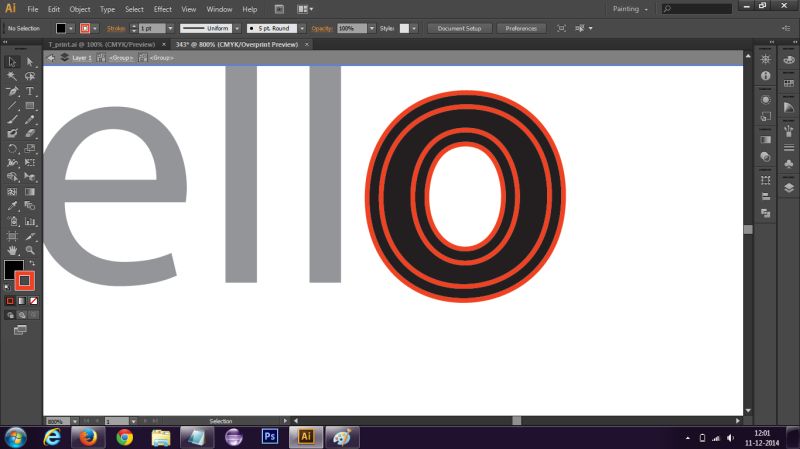Select the Shape Builder tool
Viewport: 800px width, 449px height.
pos(12,177)
